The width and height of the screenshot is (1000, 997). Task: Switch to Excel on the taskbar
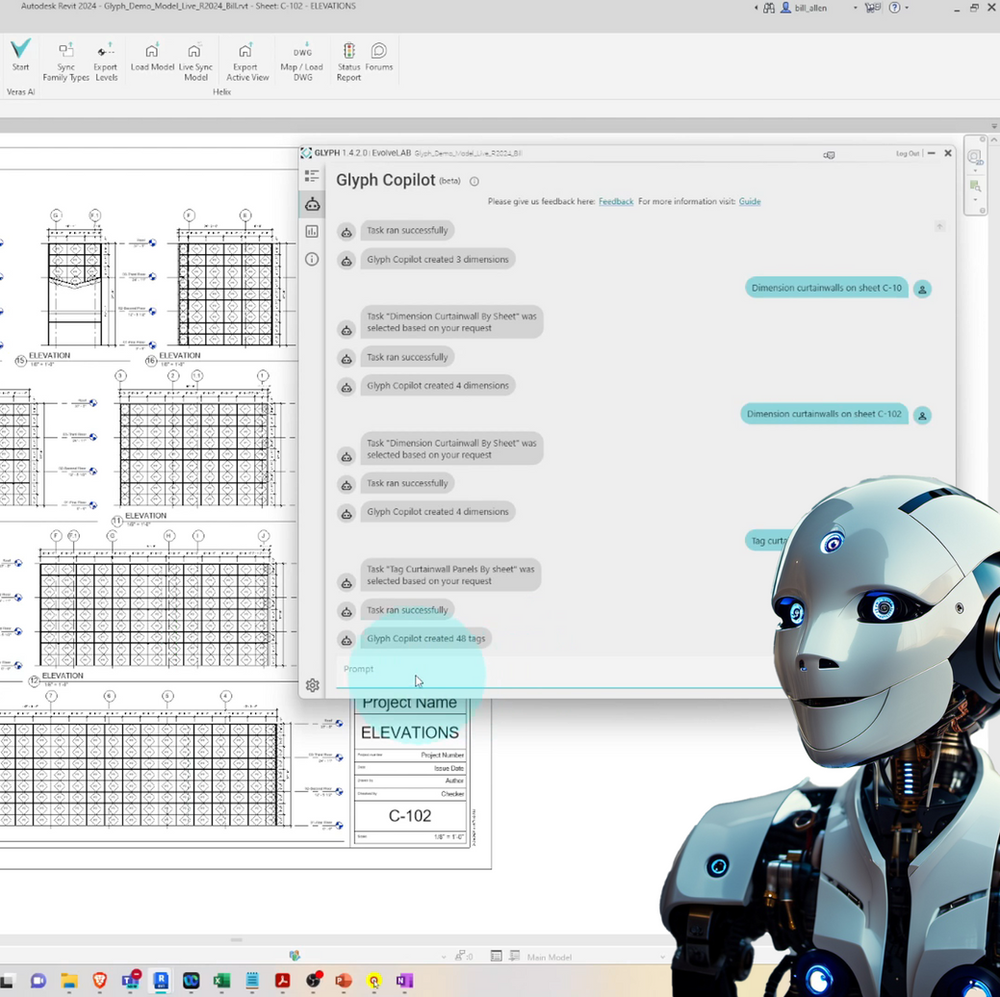[221, 980]
